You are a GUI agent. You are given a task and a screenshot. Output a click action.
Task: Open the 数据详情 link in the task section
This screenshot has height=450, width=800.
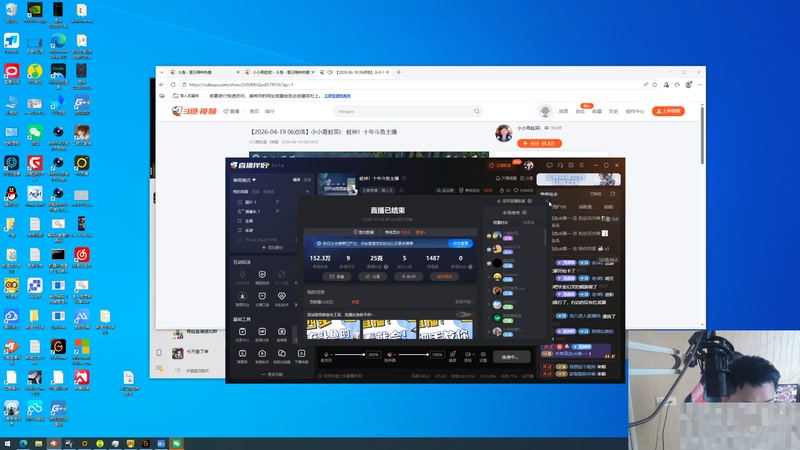point(463,302)
